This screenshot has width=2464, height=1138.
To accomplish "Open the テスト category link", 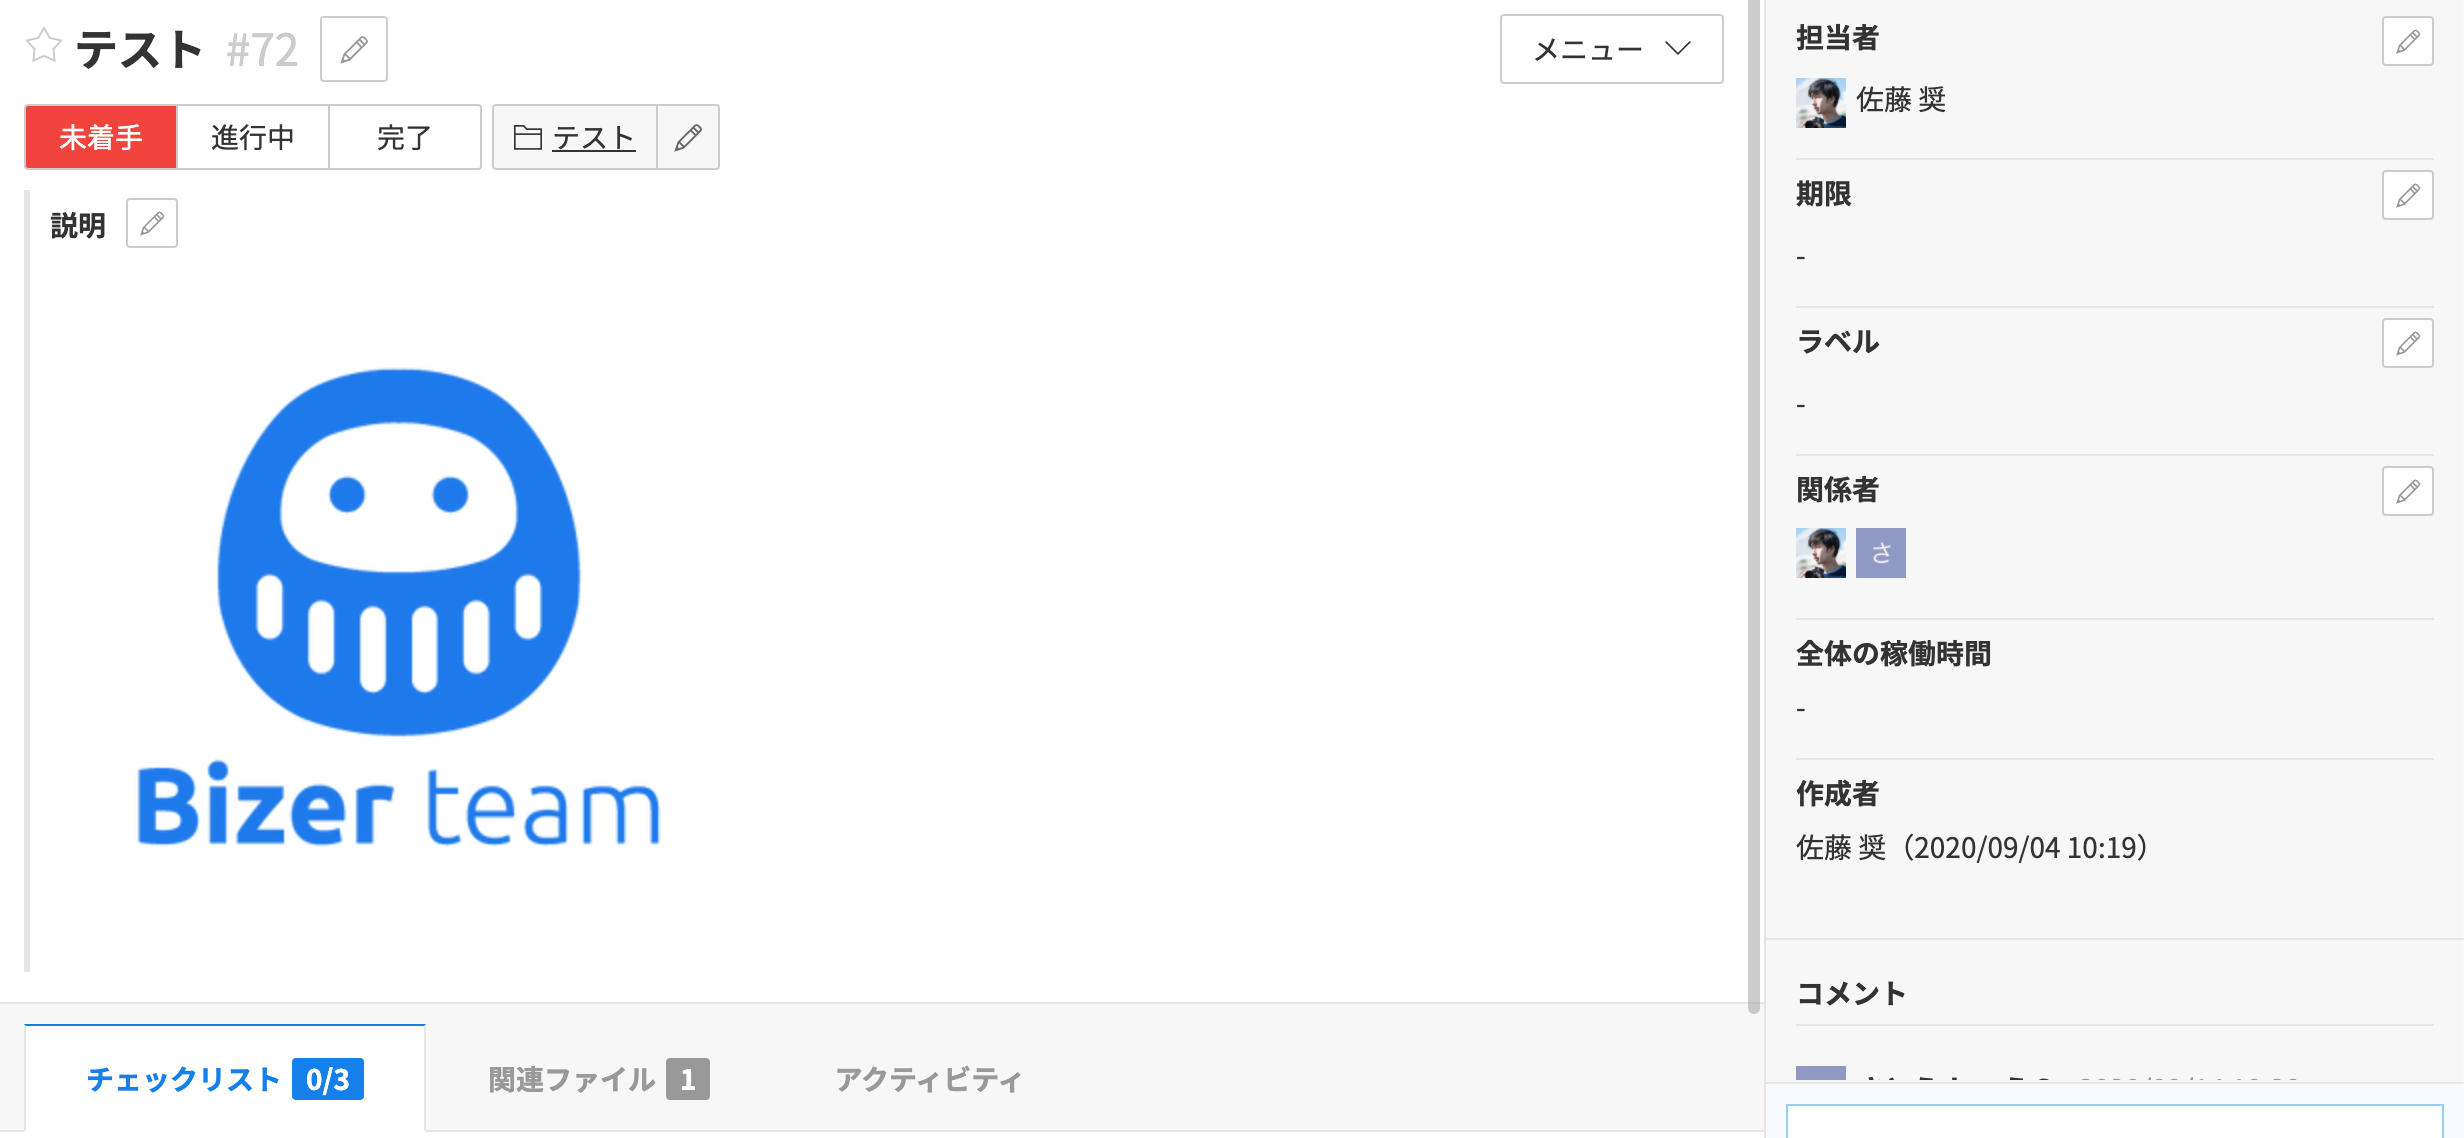I will coord(594,137).
